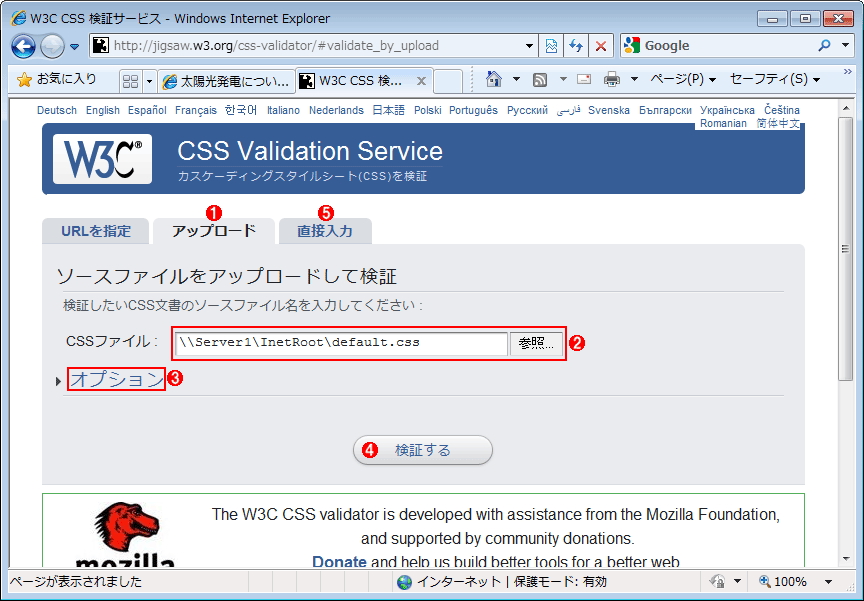The width and height of the screenshot is (864, 601).
Task: Switch language to Nederlands
Action: 336,110
